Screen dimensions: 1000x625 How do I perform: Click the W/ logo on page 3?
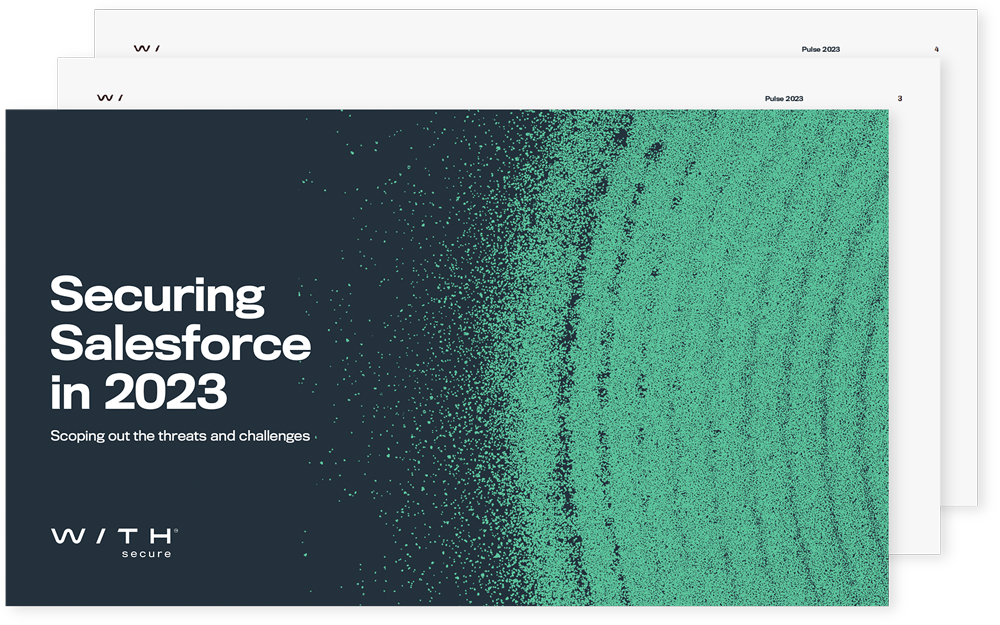109,98
